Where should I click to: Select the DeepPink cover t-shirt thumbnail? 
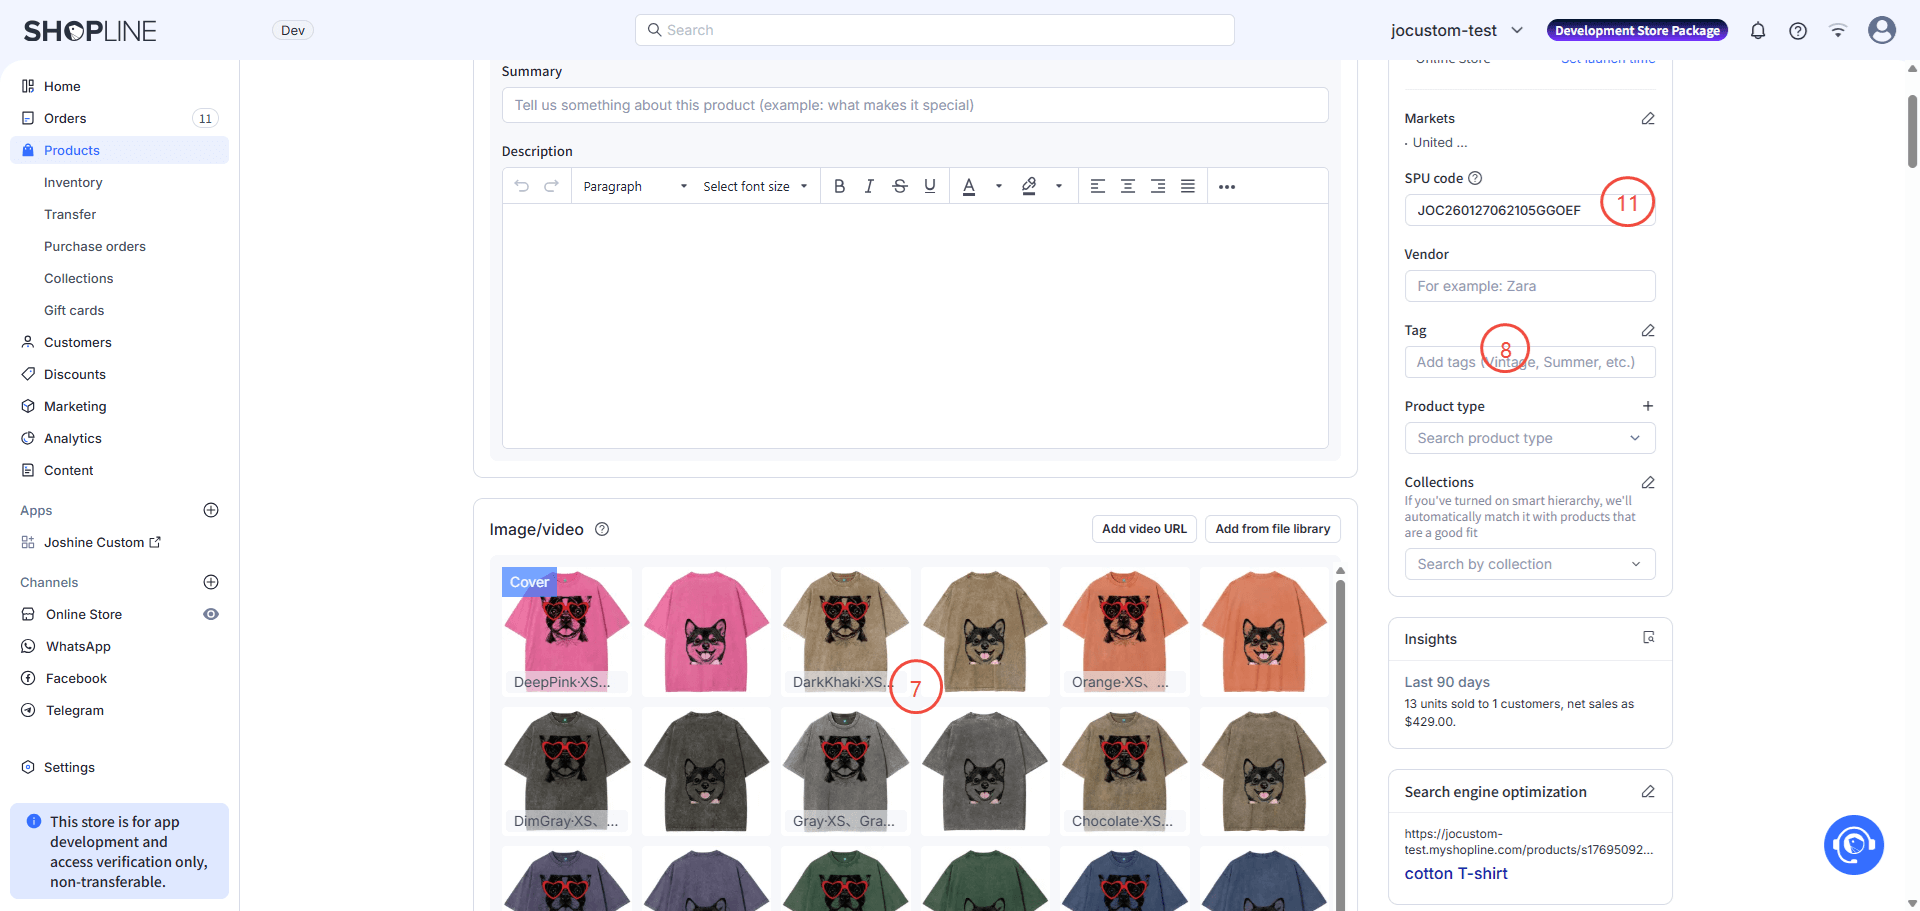pyautogui.click(x=566, y=631)
